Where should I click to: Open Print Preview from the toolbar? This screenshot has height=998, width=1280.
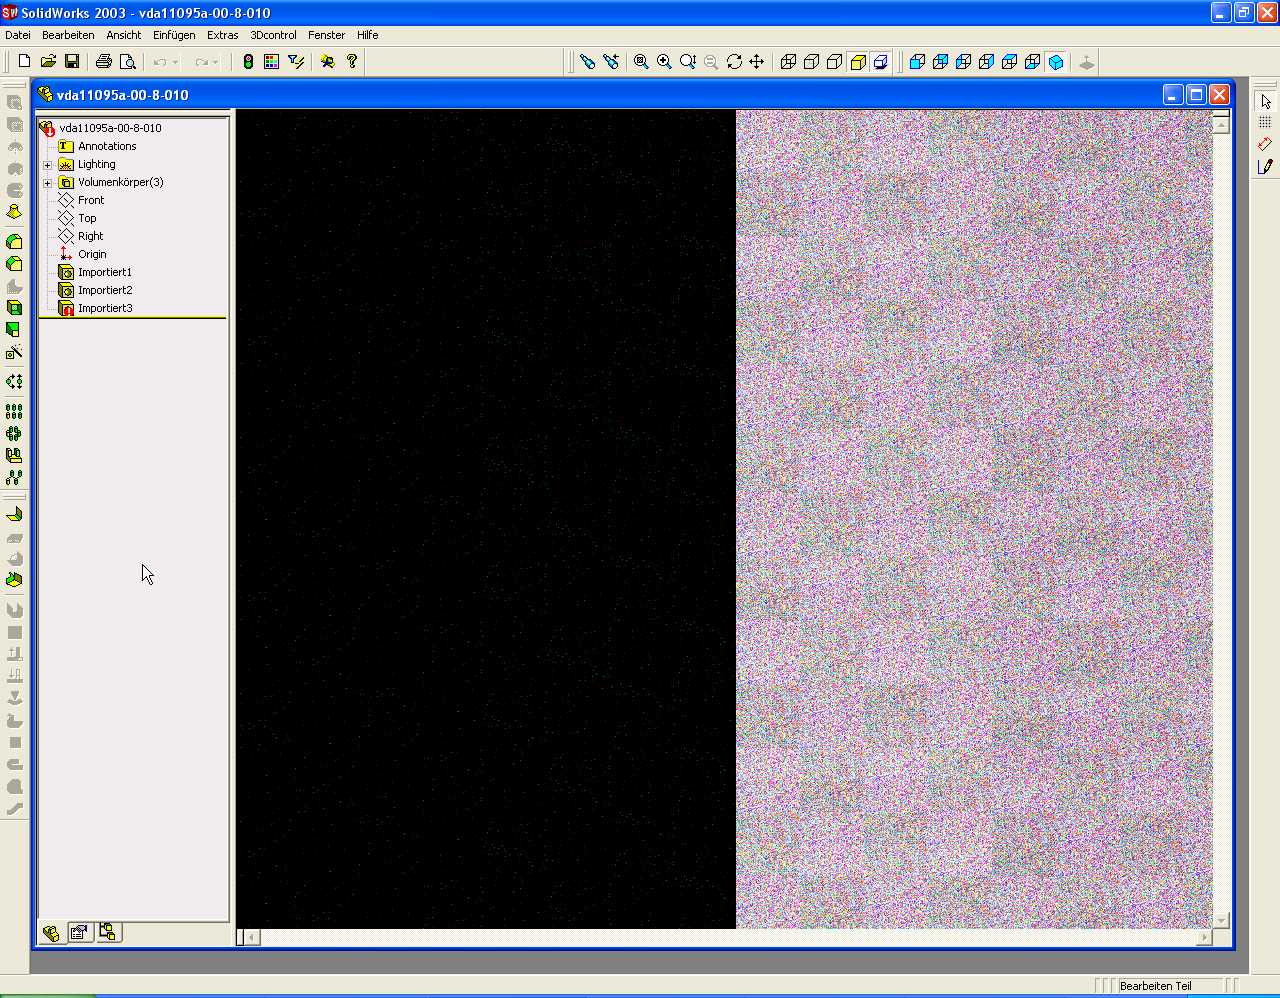coord(127,62)
